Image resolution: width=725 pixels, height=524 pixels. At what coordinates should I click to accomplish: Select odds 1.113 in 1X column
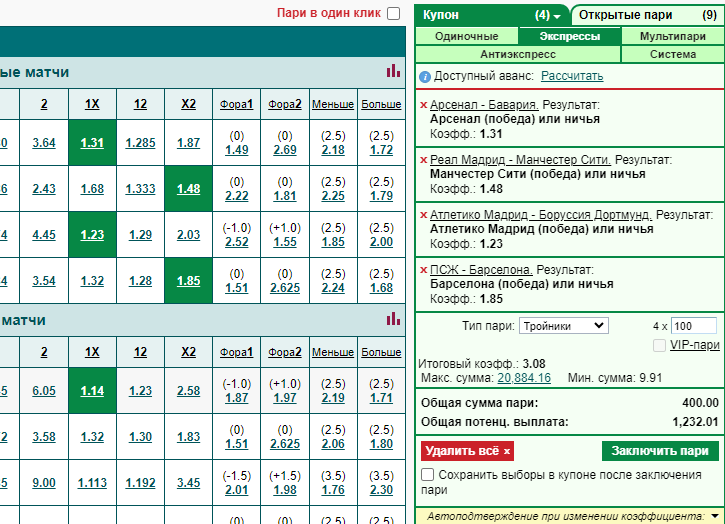coord(92,483)
